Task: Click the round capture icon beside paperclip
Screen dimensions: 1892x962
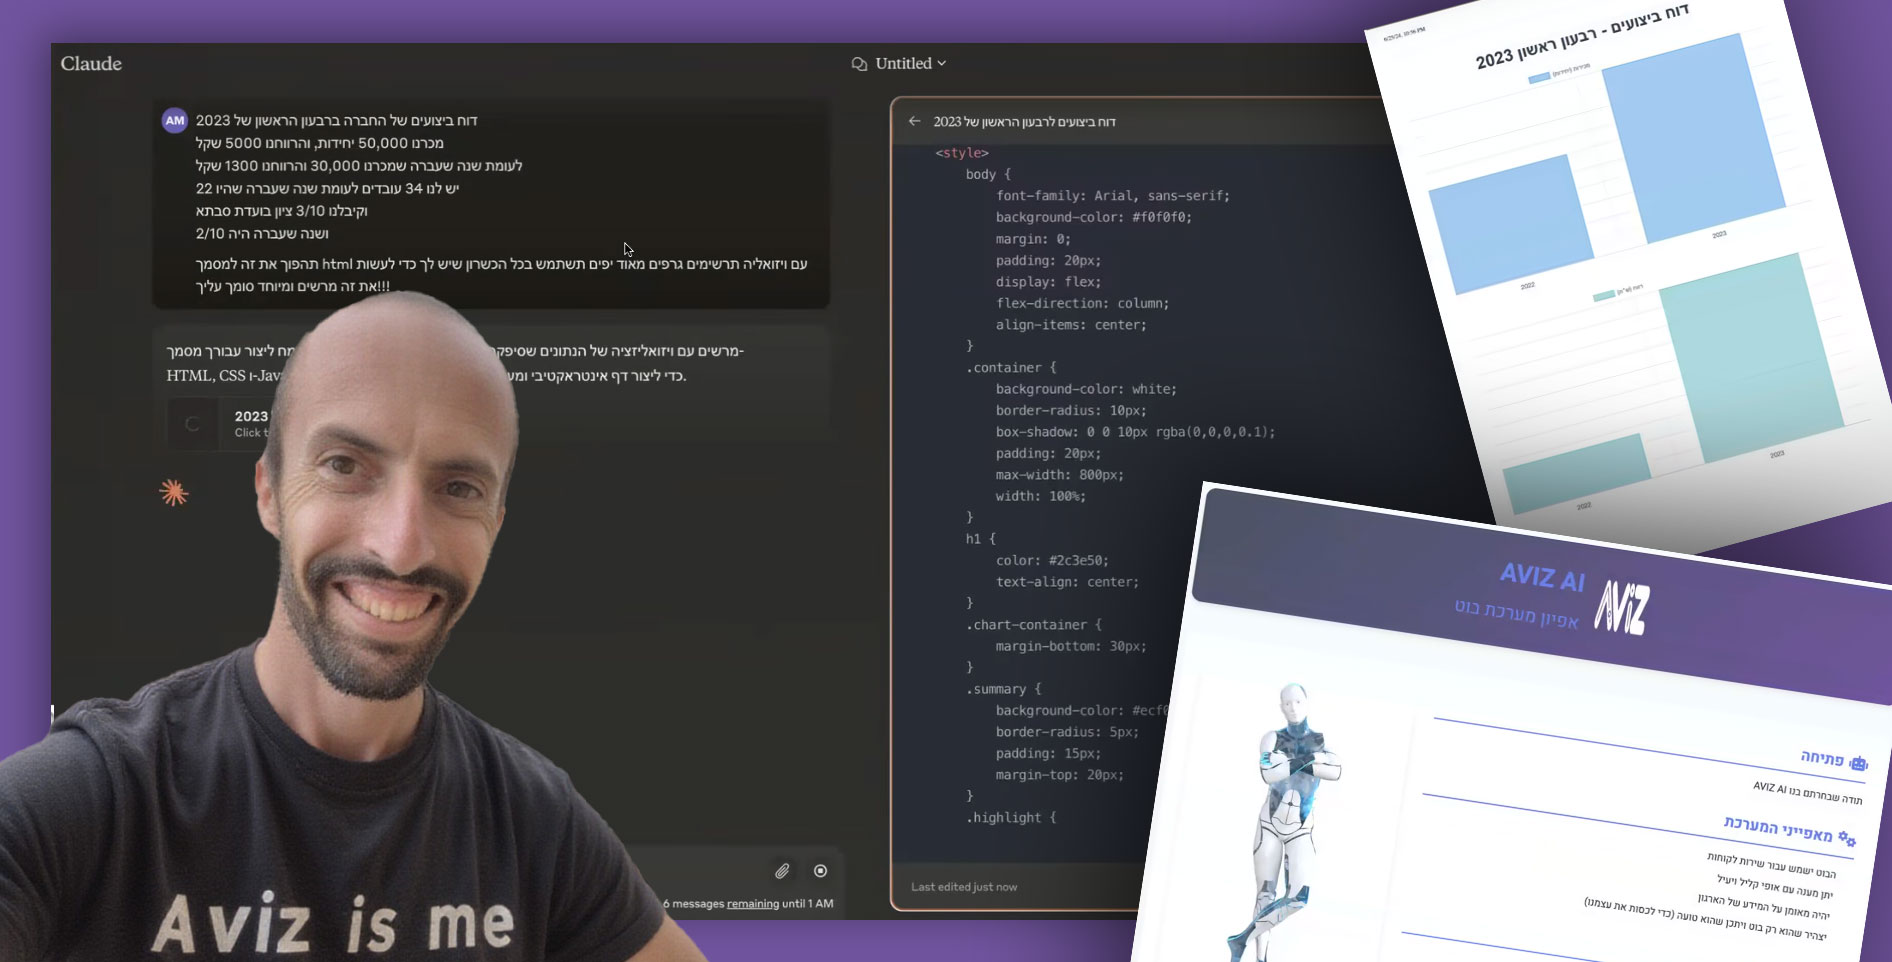Action: tap(820, 871)
